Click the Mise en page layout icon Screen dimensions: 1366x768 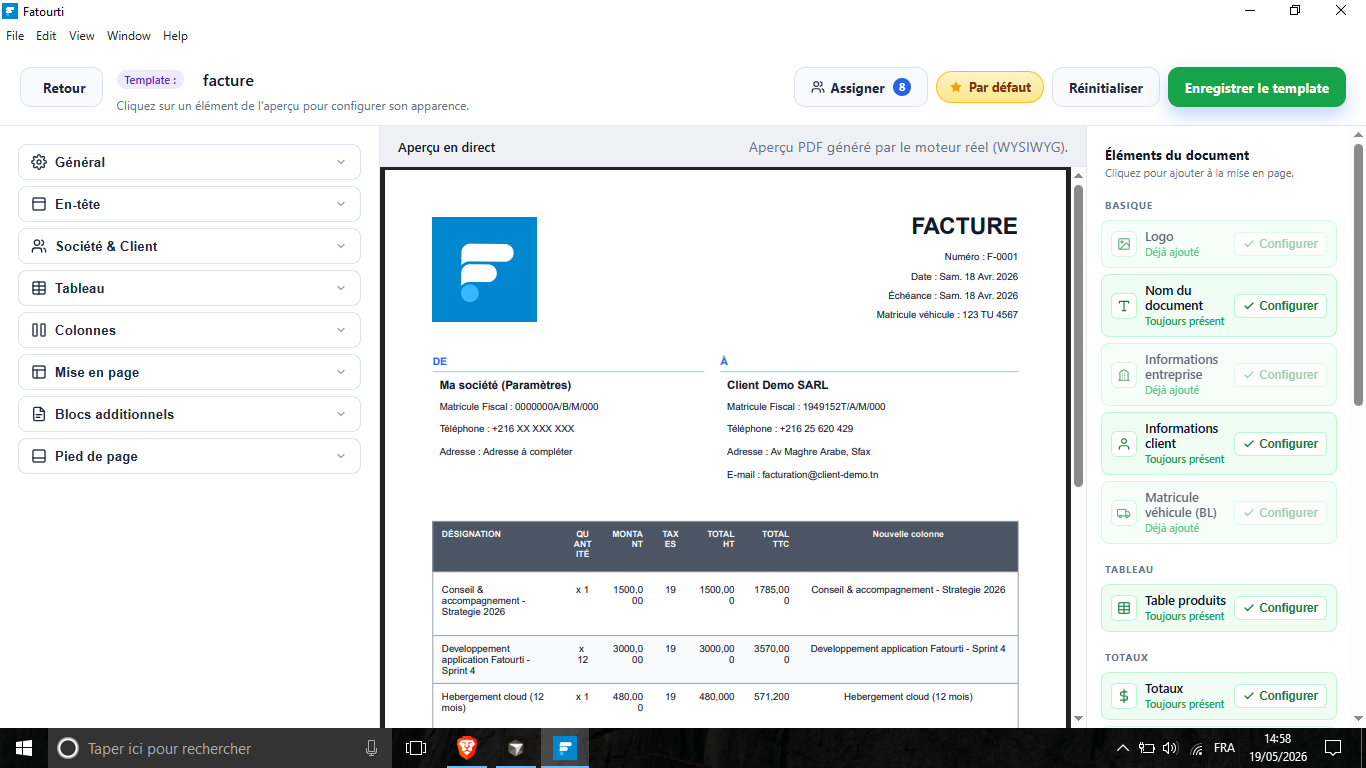click(39, 372)
